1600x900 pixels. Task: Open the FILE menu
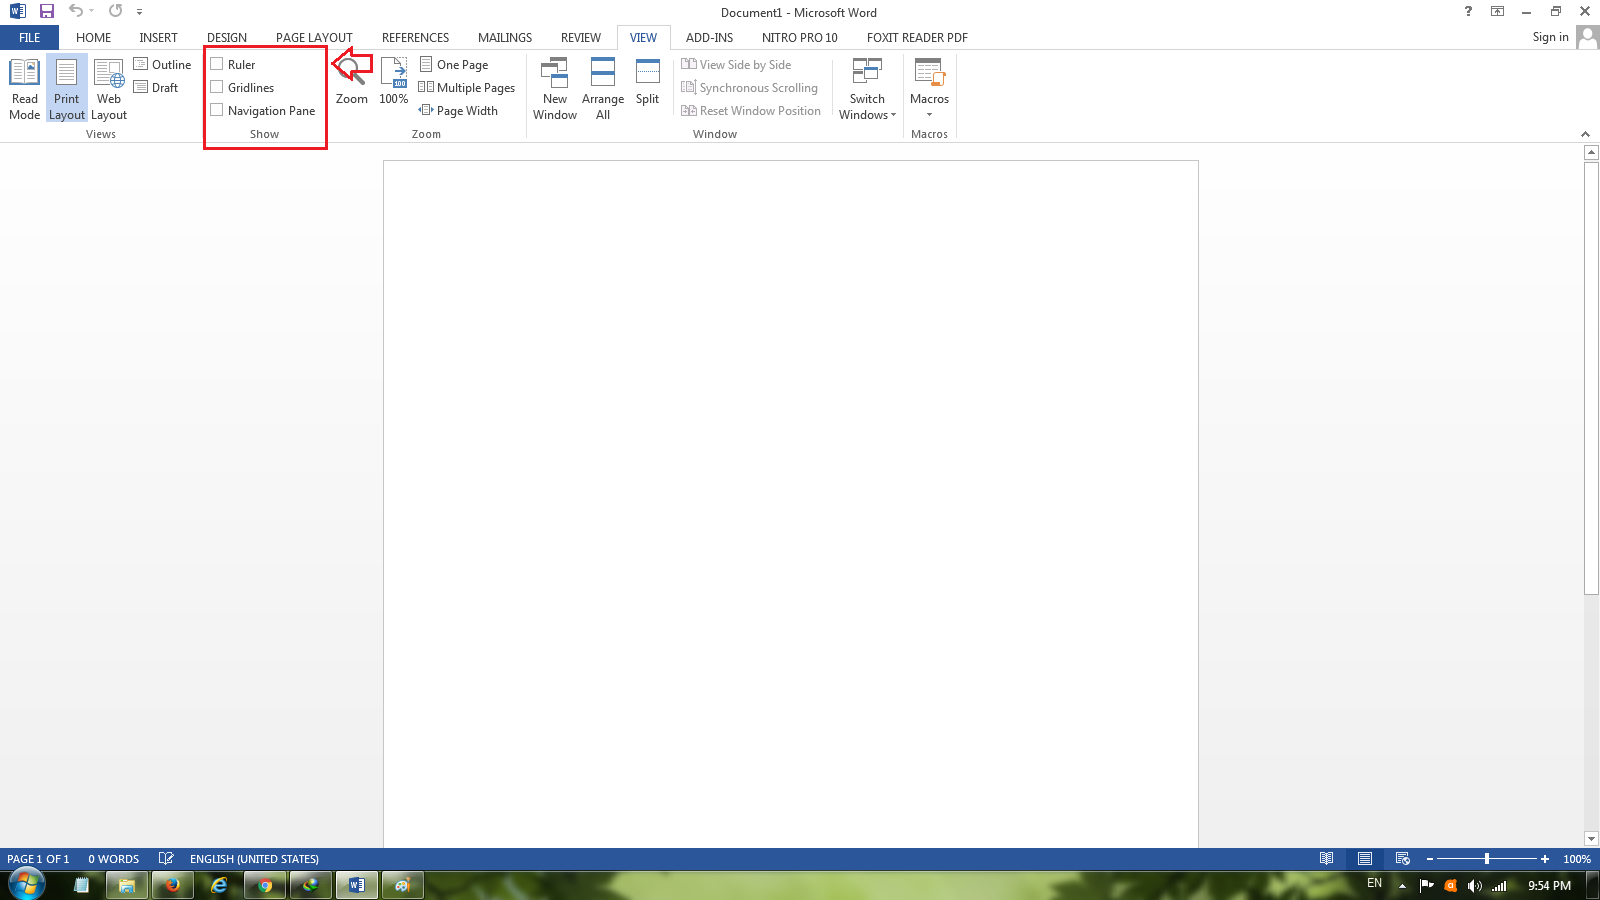point(29,37)
